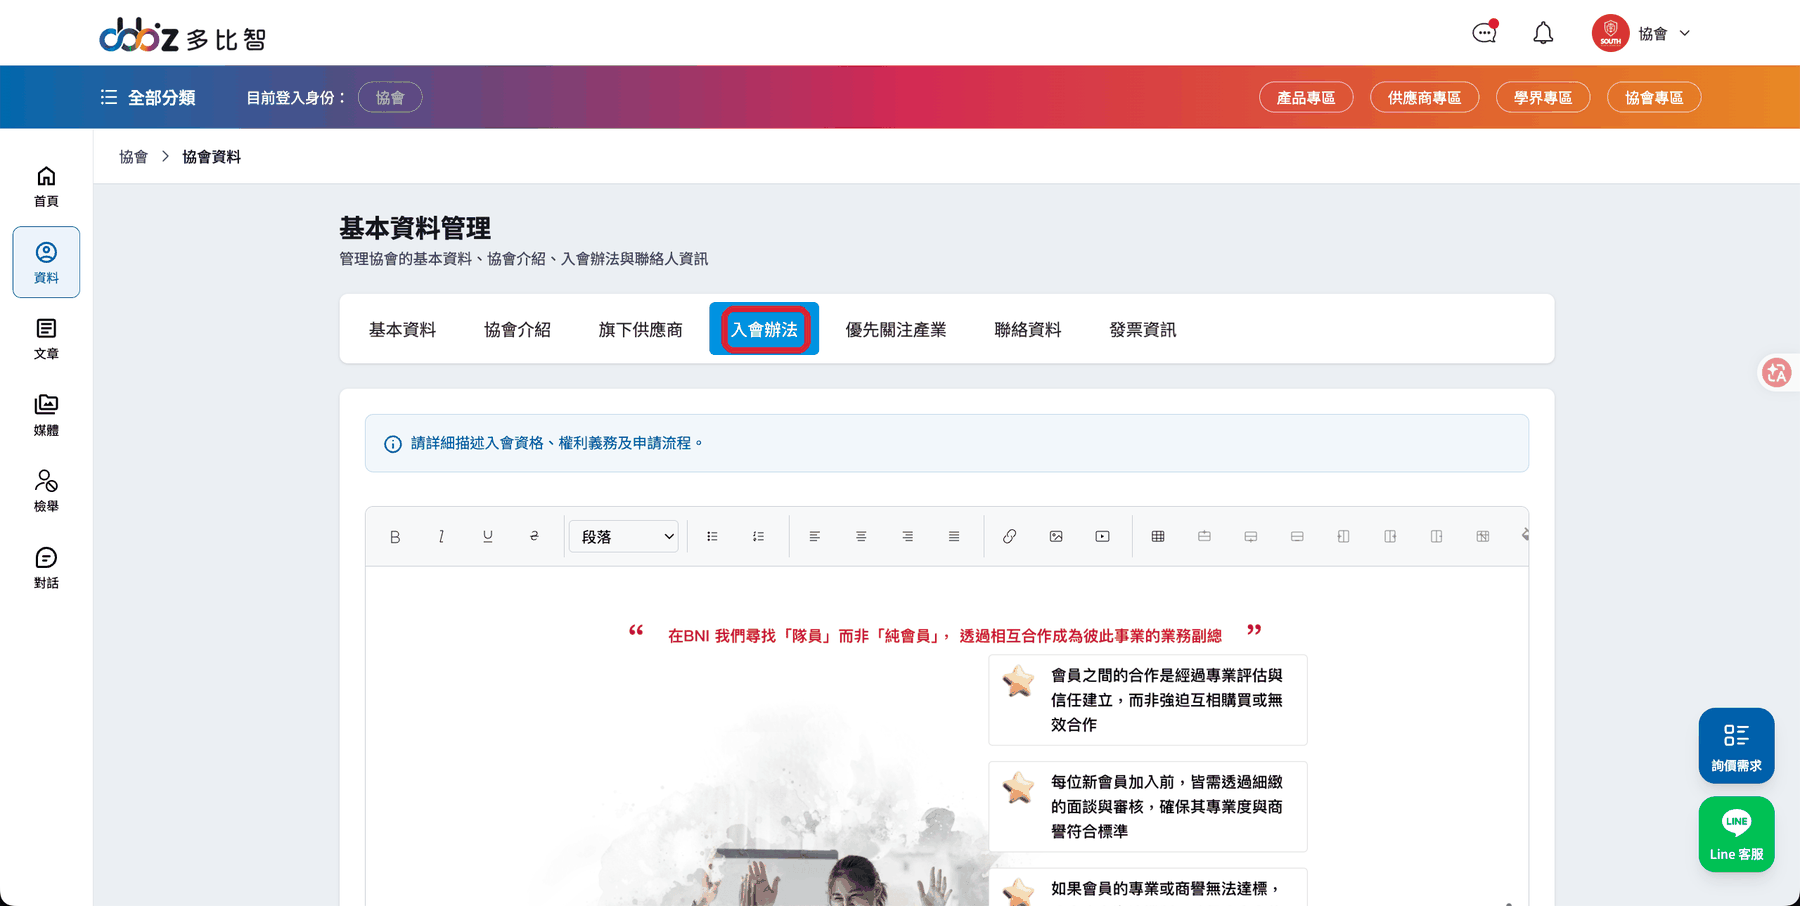
Task: Insert a table into the editor
Action: pos(1158,537)
